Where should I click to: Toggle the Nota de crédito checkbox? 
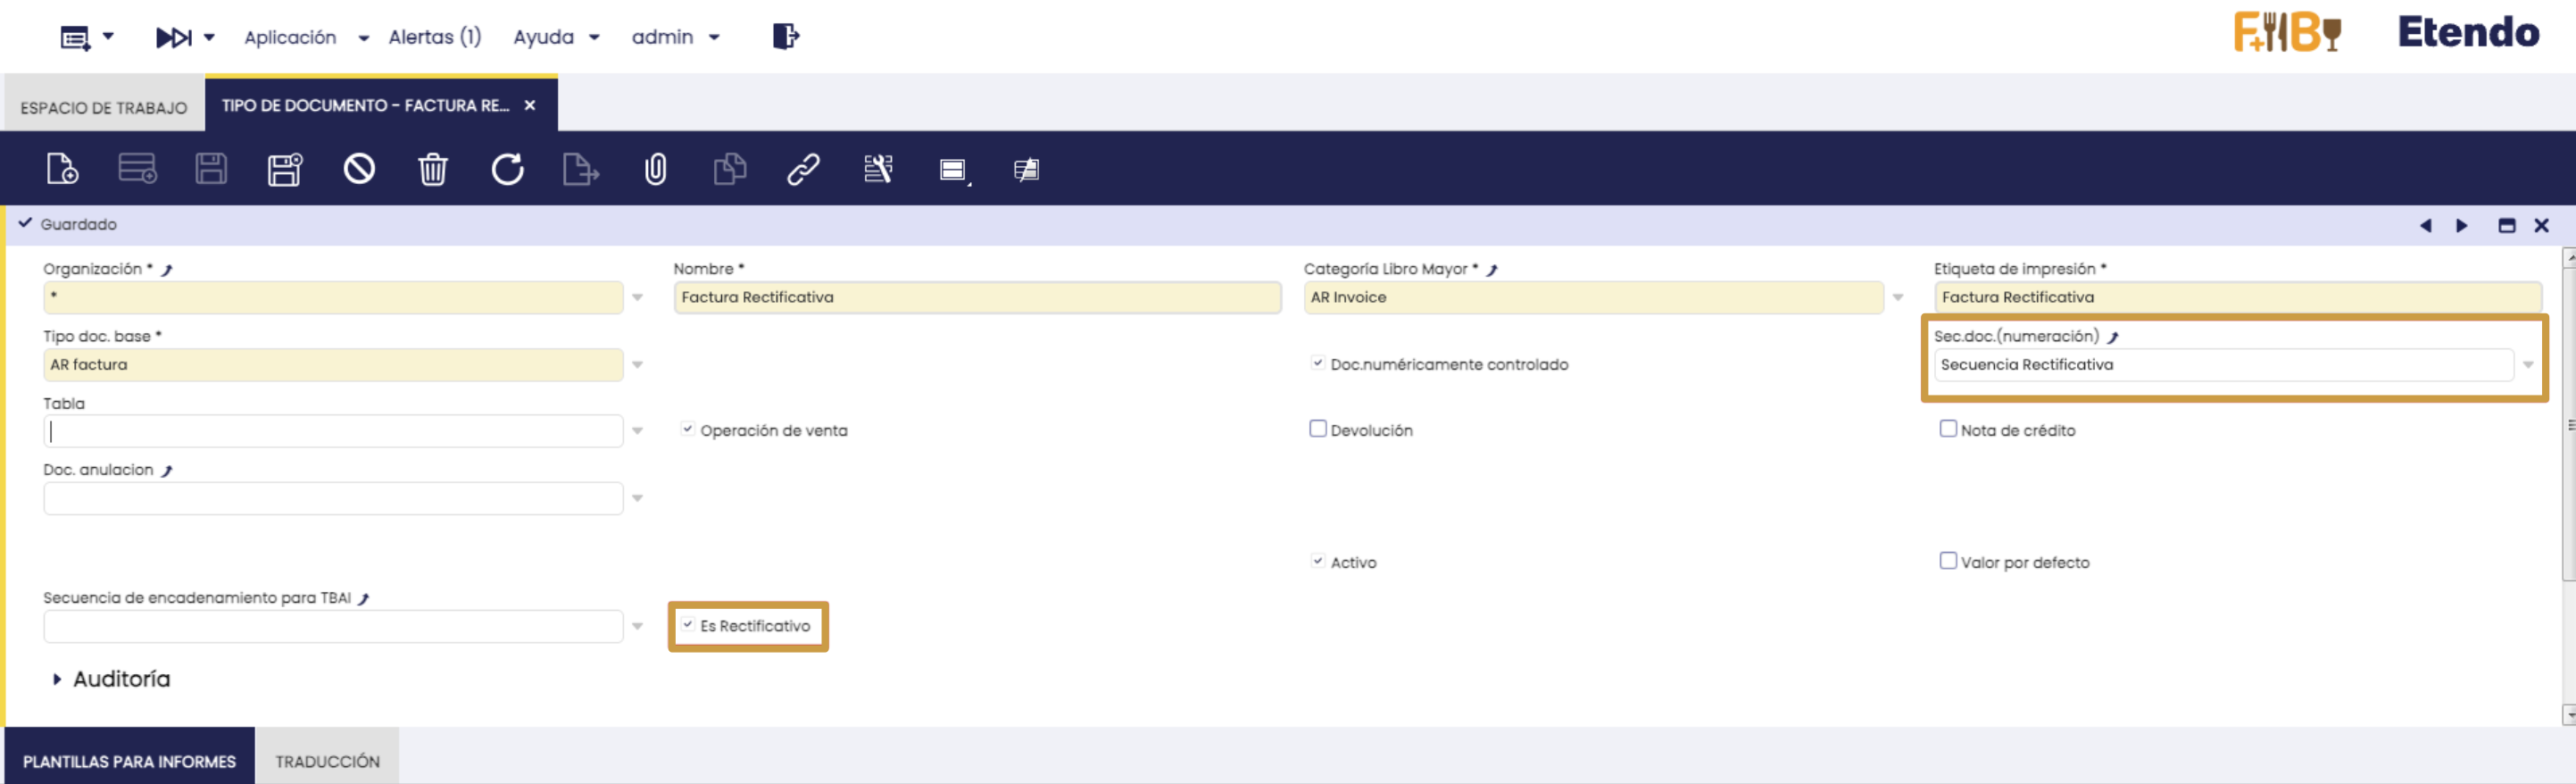tap(1948, 429)
